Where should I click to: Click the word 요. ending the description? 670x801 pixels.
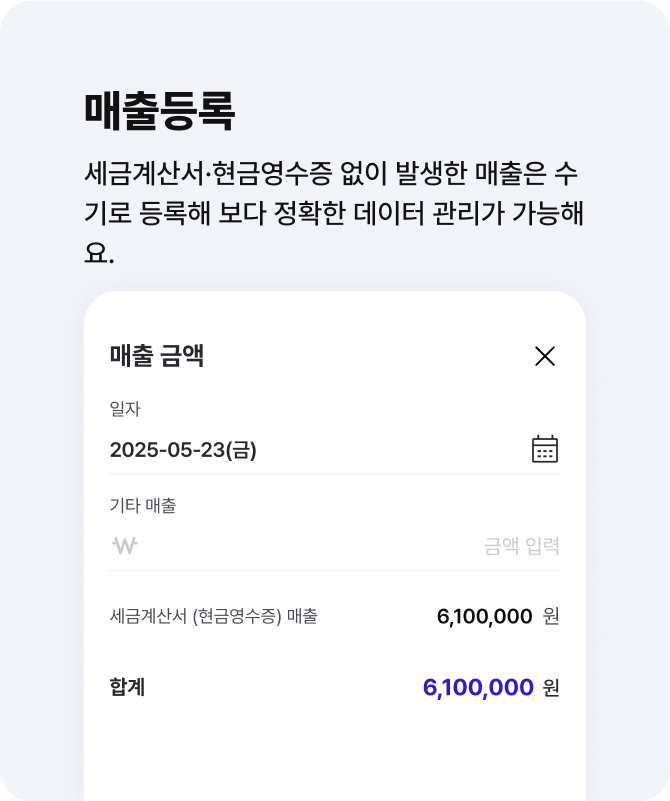(x=99, y=253)
